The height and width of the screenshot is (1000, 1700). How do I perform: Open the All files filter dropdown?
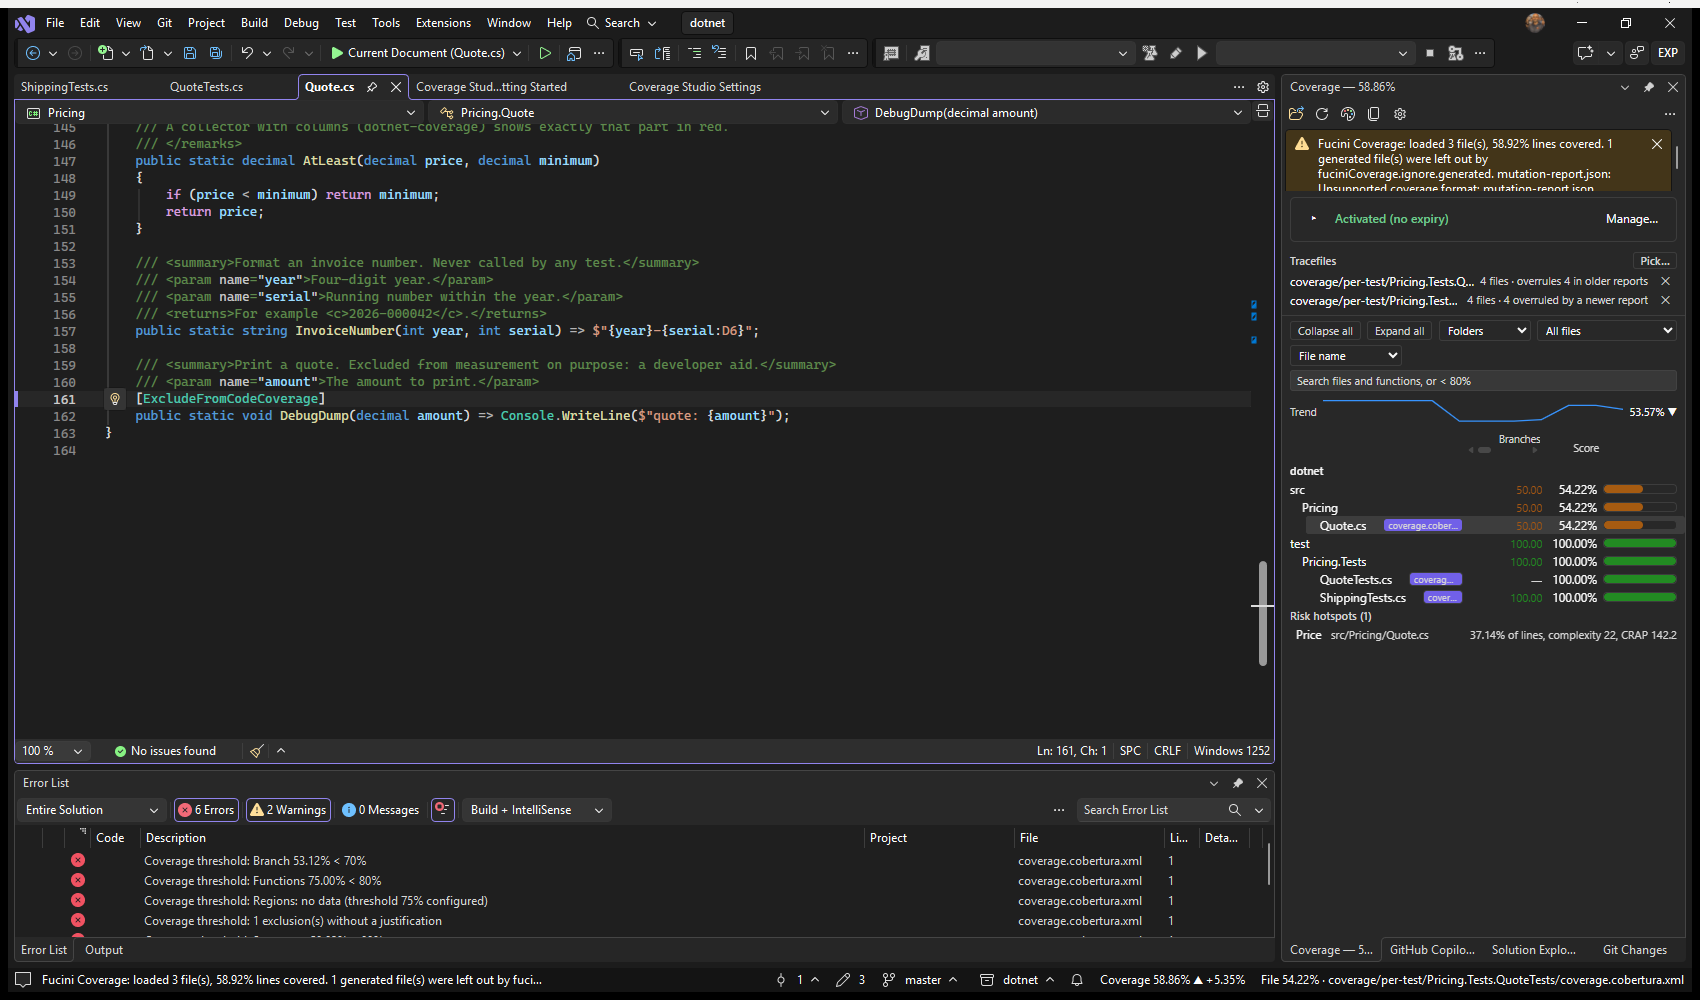1607,331
